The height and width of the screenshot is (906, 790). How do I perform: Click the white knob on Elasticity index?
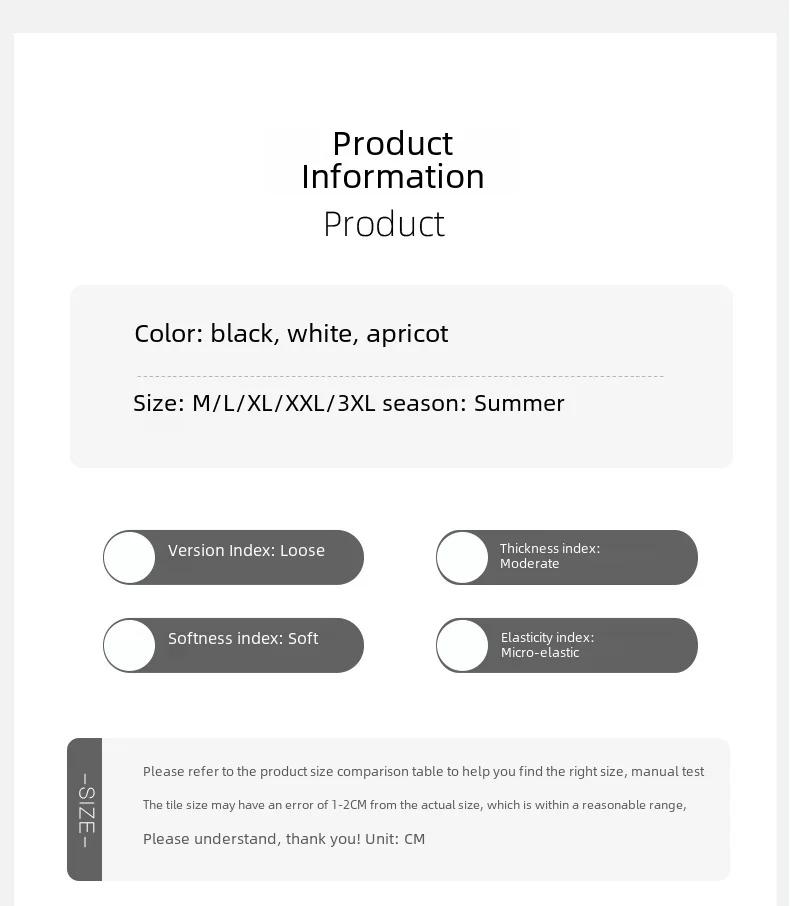tap(462, 645)
